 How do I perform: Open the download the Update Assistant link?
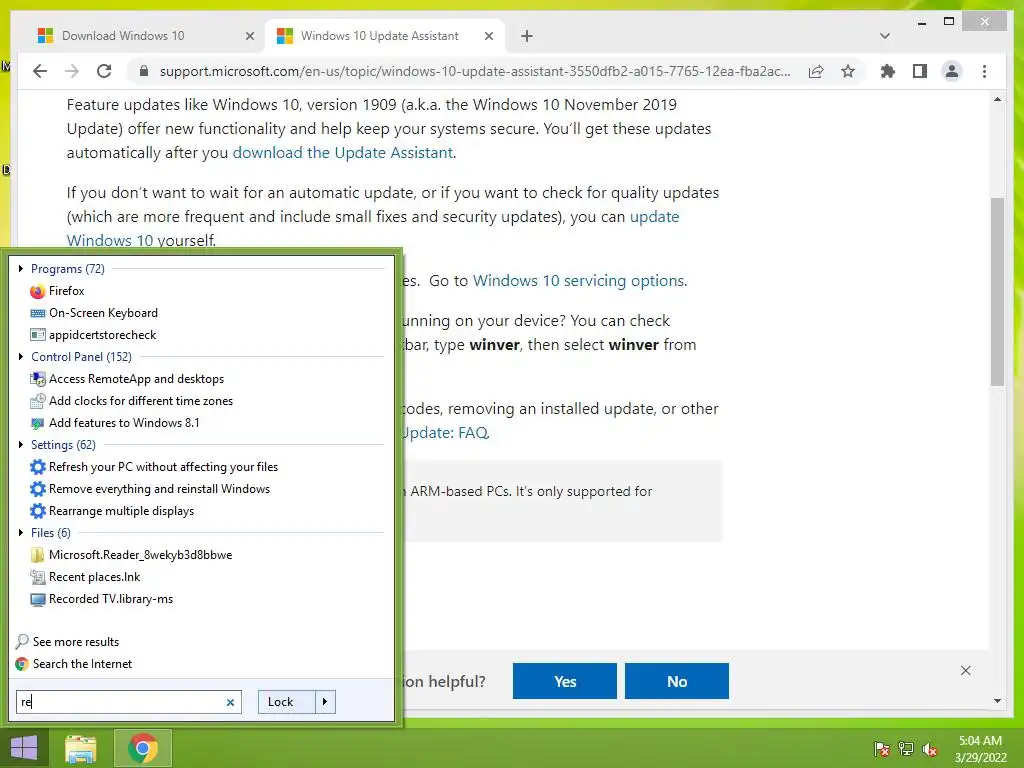tap(342, 152)
